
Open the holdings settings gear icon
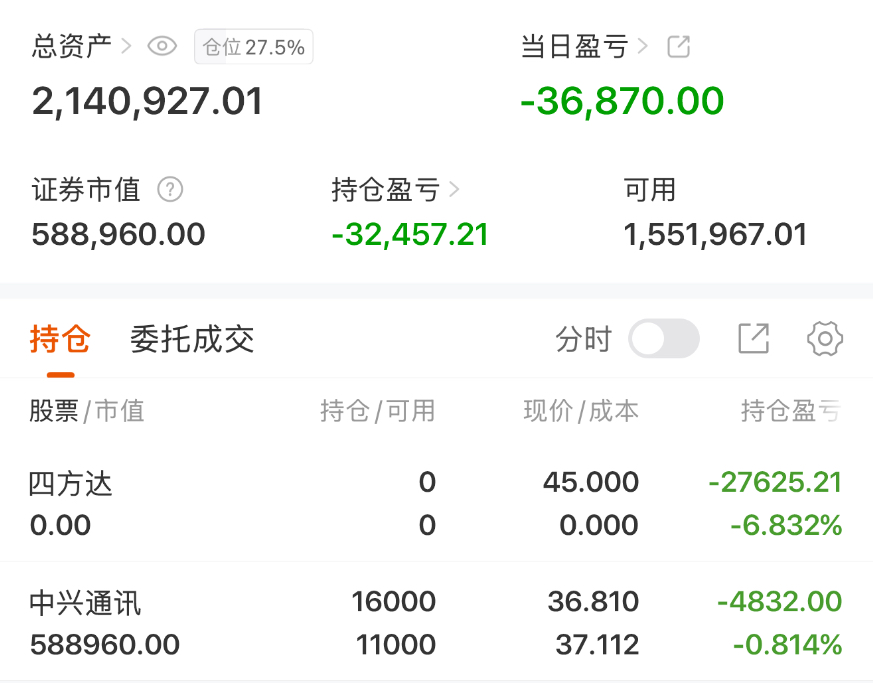click(825, 338)
